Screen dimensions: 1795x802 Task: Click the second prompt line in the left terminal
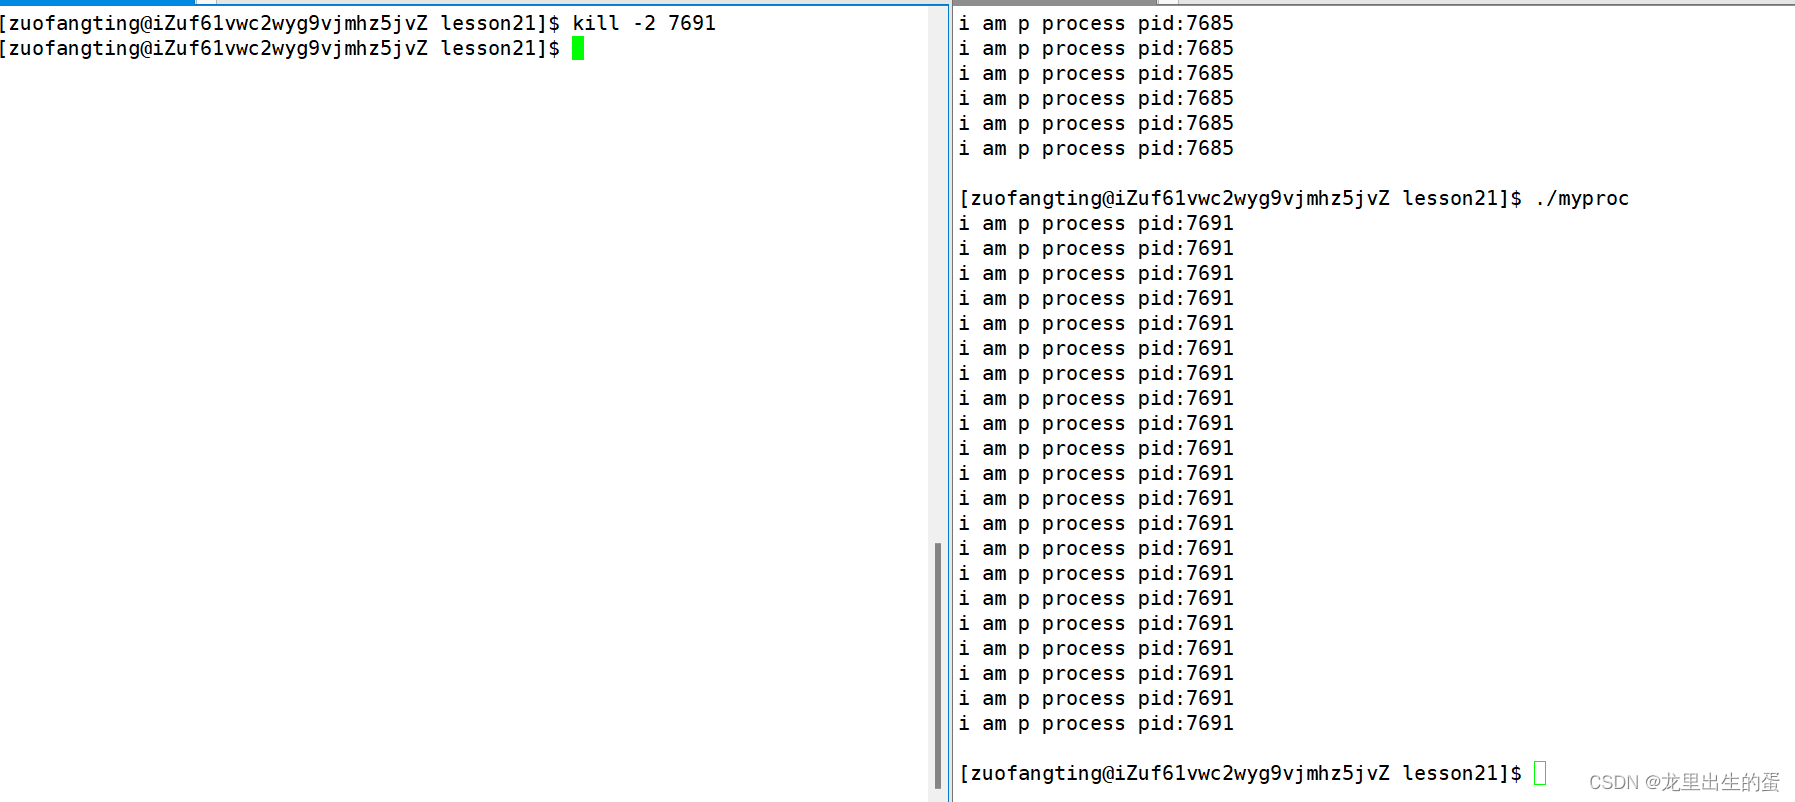tap(280, 48)
